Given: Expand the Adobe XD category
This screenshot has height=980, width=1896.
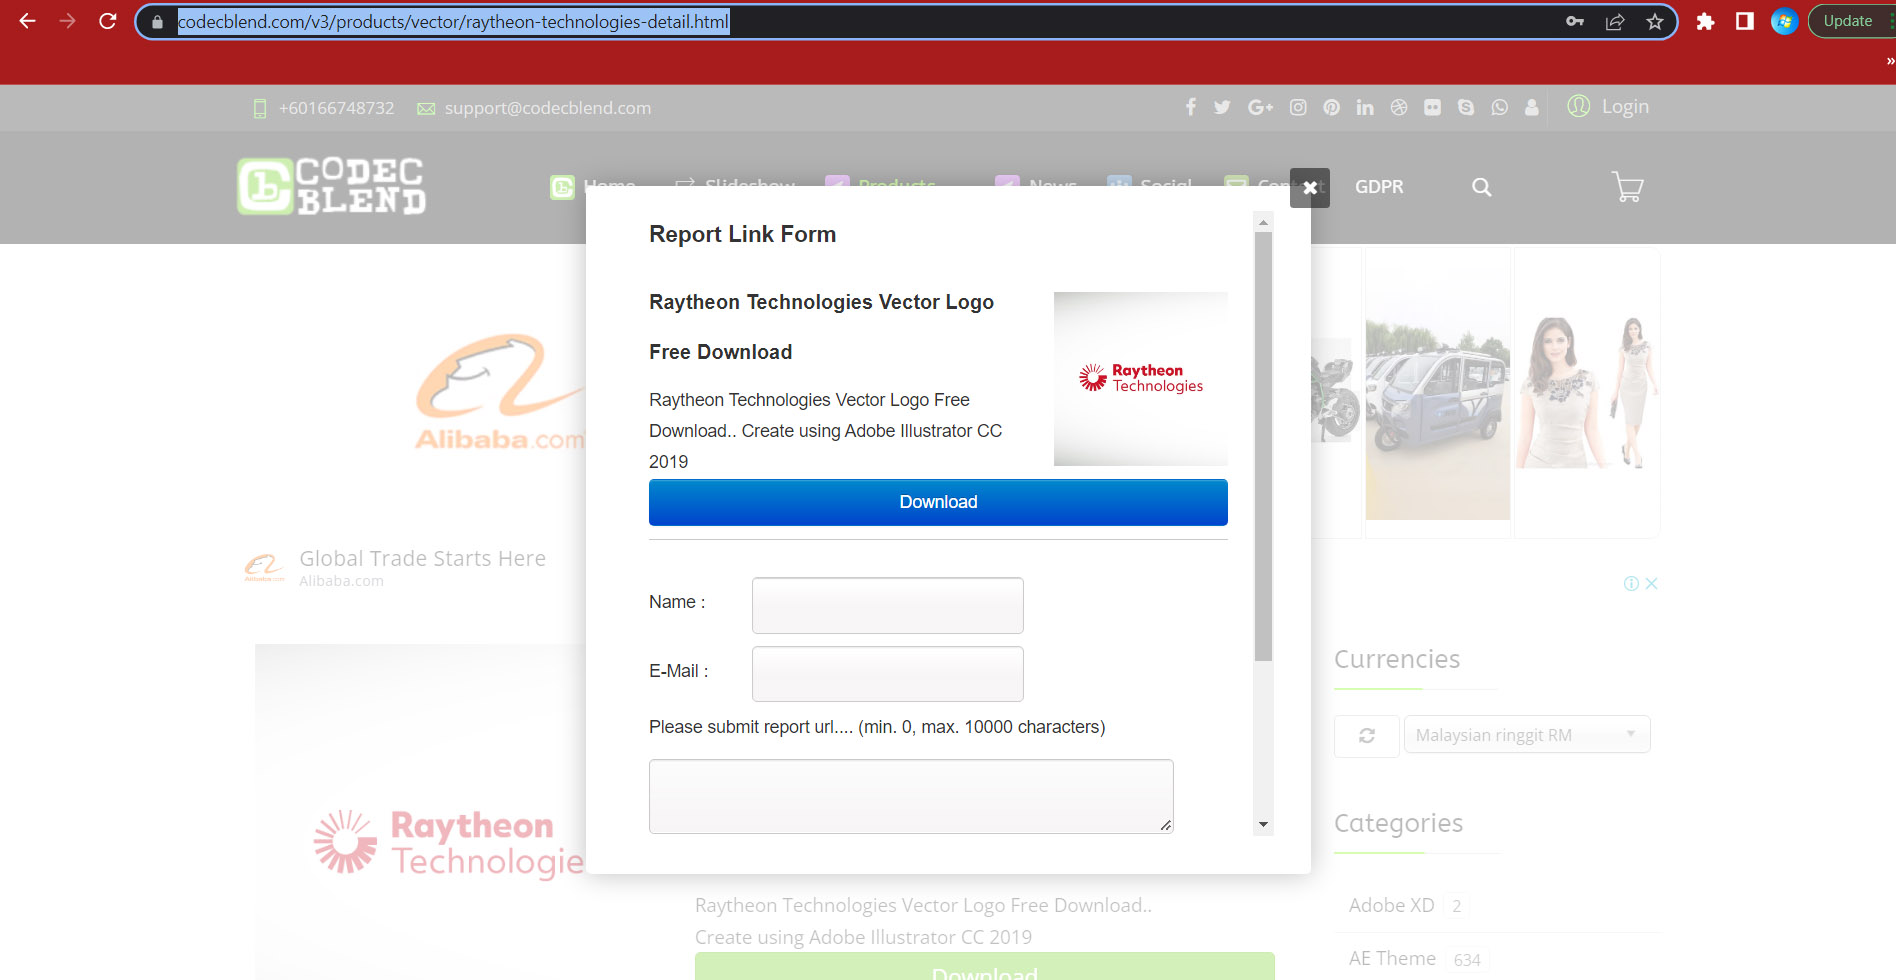Looking at the screenshot, I should (1391, 904).
